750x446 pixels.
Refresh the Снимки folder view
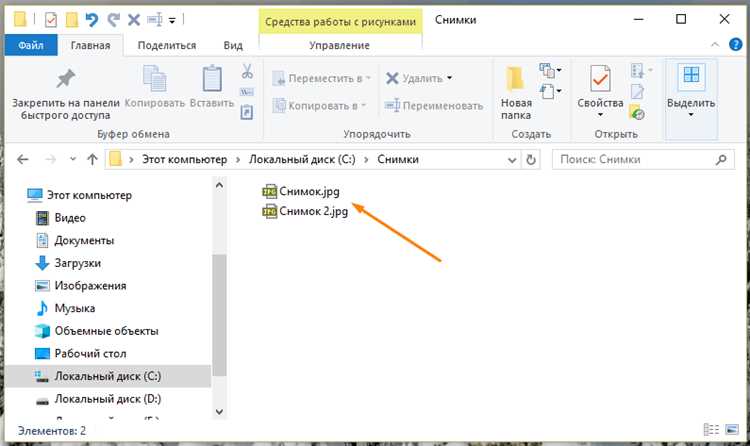(530, 159)
